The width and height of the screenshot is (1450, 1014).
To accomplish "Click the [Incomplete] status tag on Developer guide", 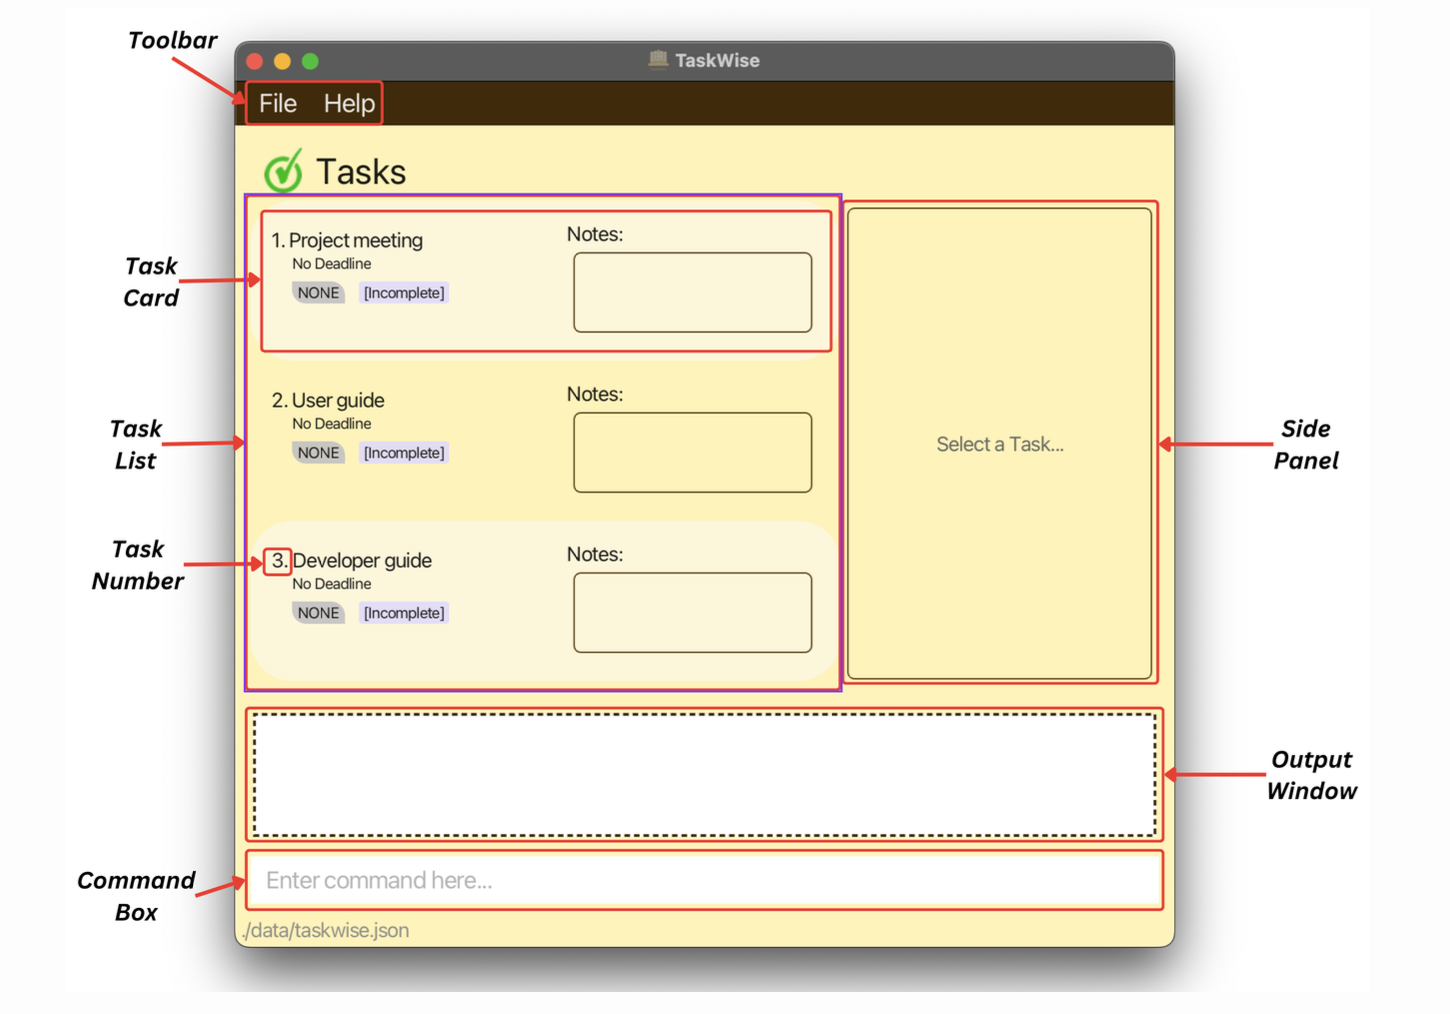I will point(404,613).
